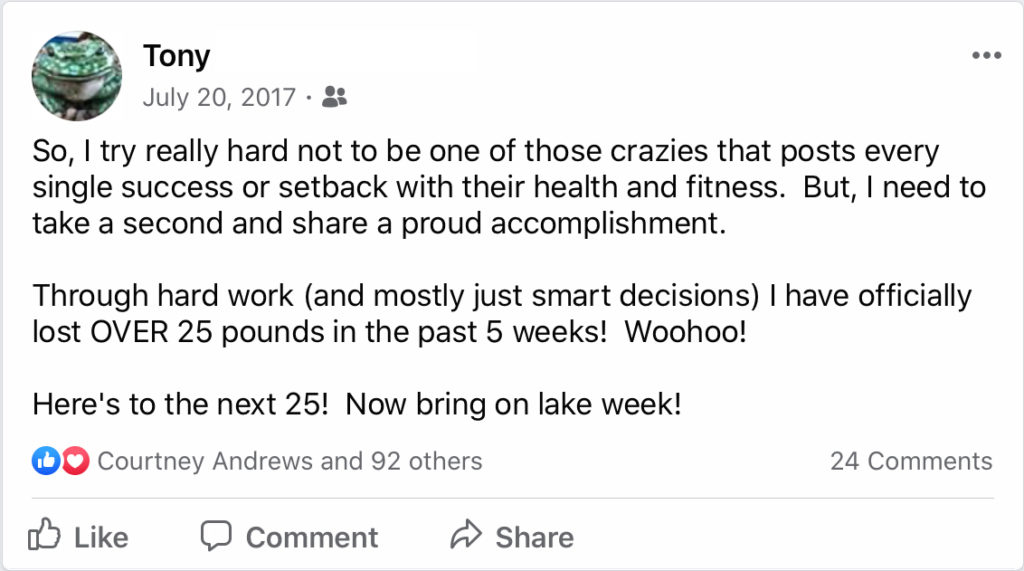Click the curved arrow Share icon
Image resolution: width=1024 pixels, height=571 pixels.
[466, 534]
